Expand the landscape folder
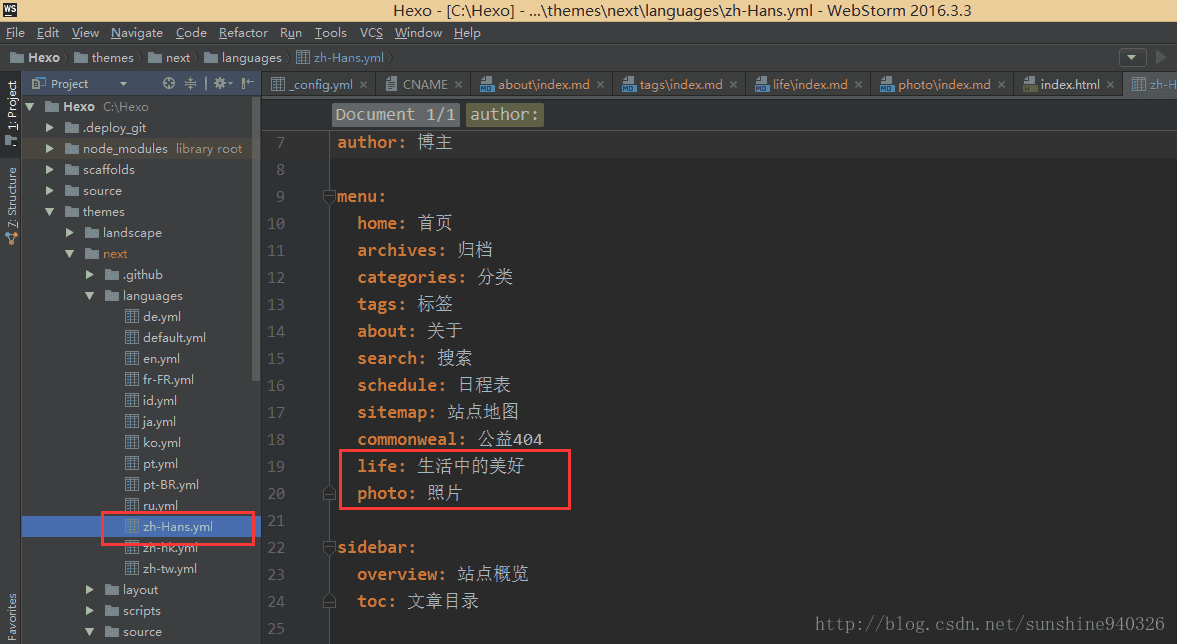 coord(70,233)
